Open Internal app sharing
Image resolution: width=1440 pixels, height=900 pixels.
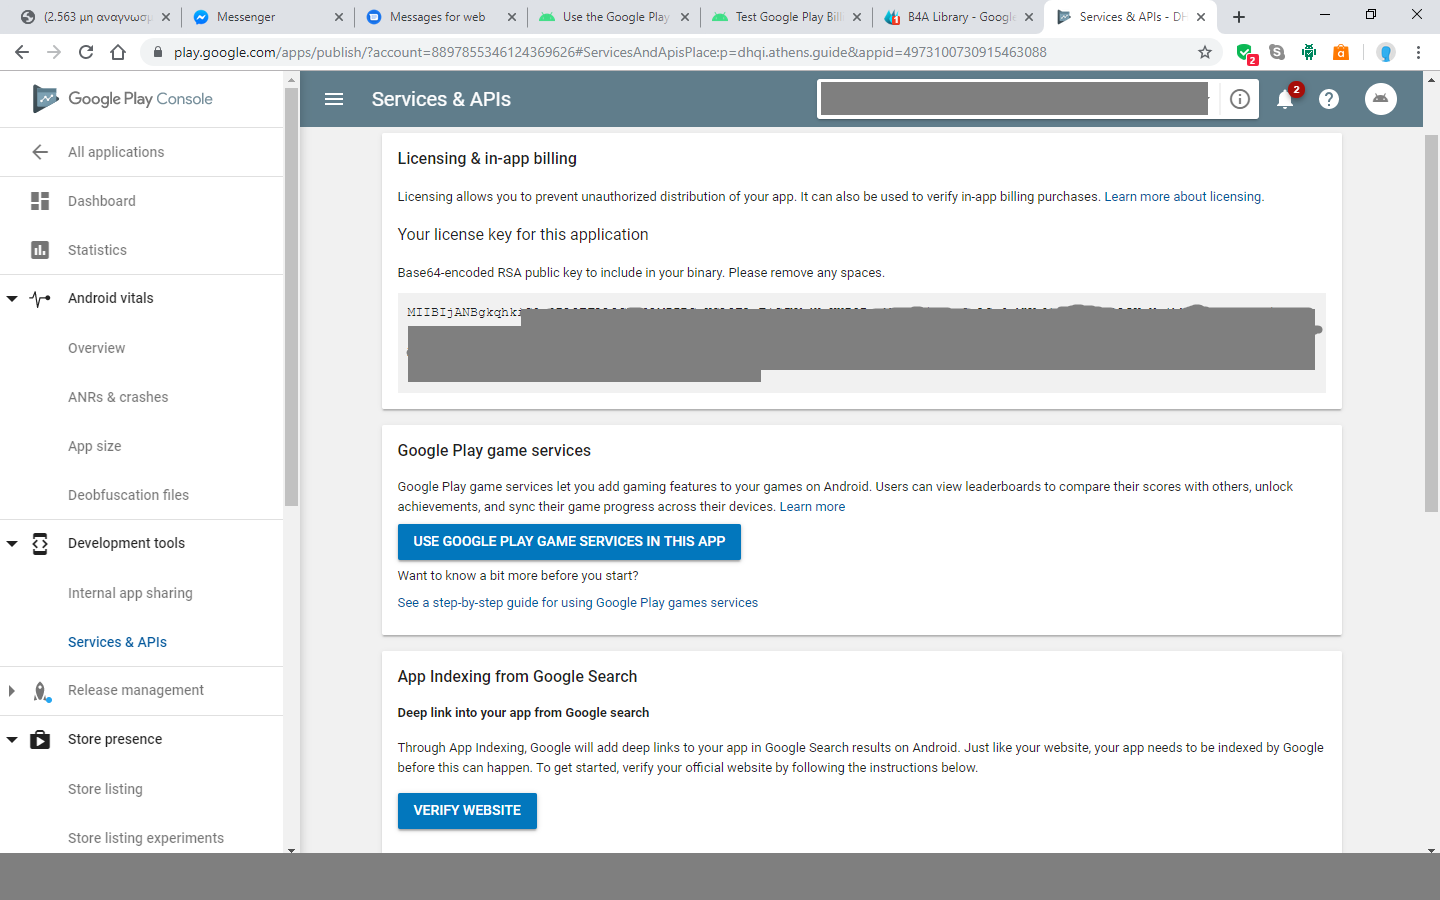tap(130, 593)
